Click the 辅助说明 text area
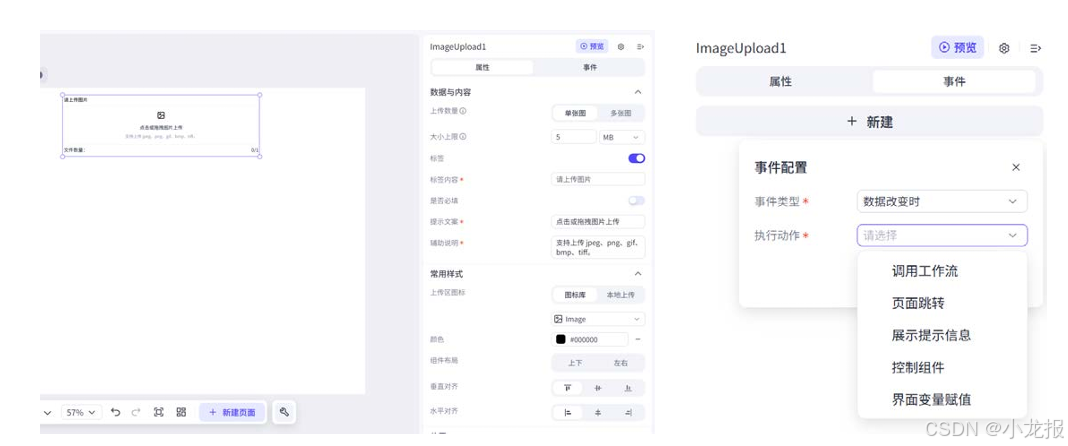 coord(598,247)
